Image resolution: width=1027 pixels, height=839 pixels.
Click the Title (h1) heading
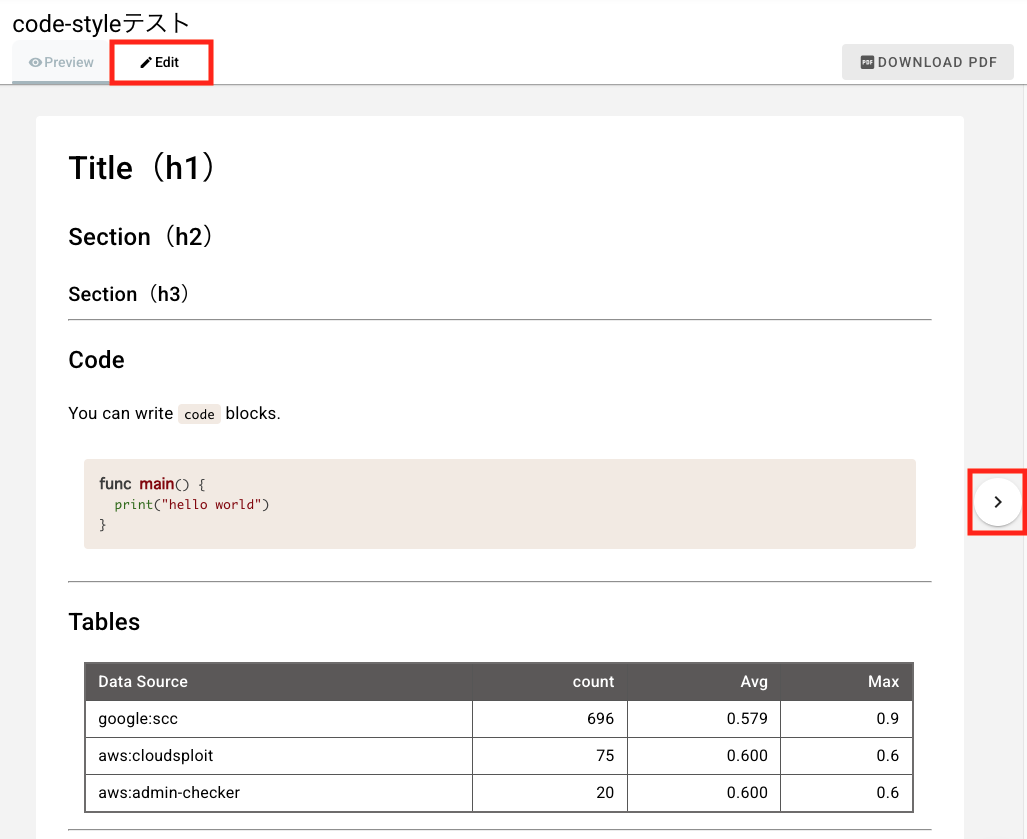pos(142,168)
